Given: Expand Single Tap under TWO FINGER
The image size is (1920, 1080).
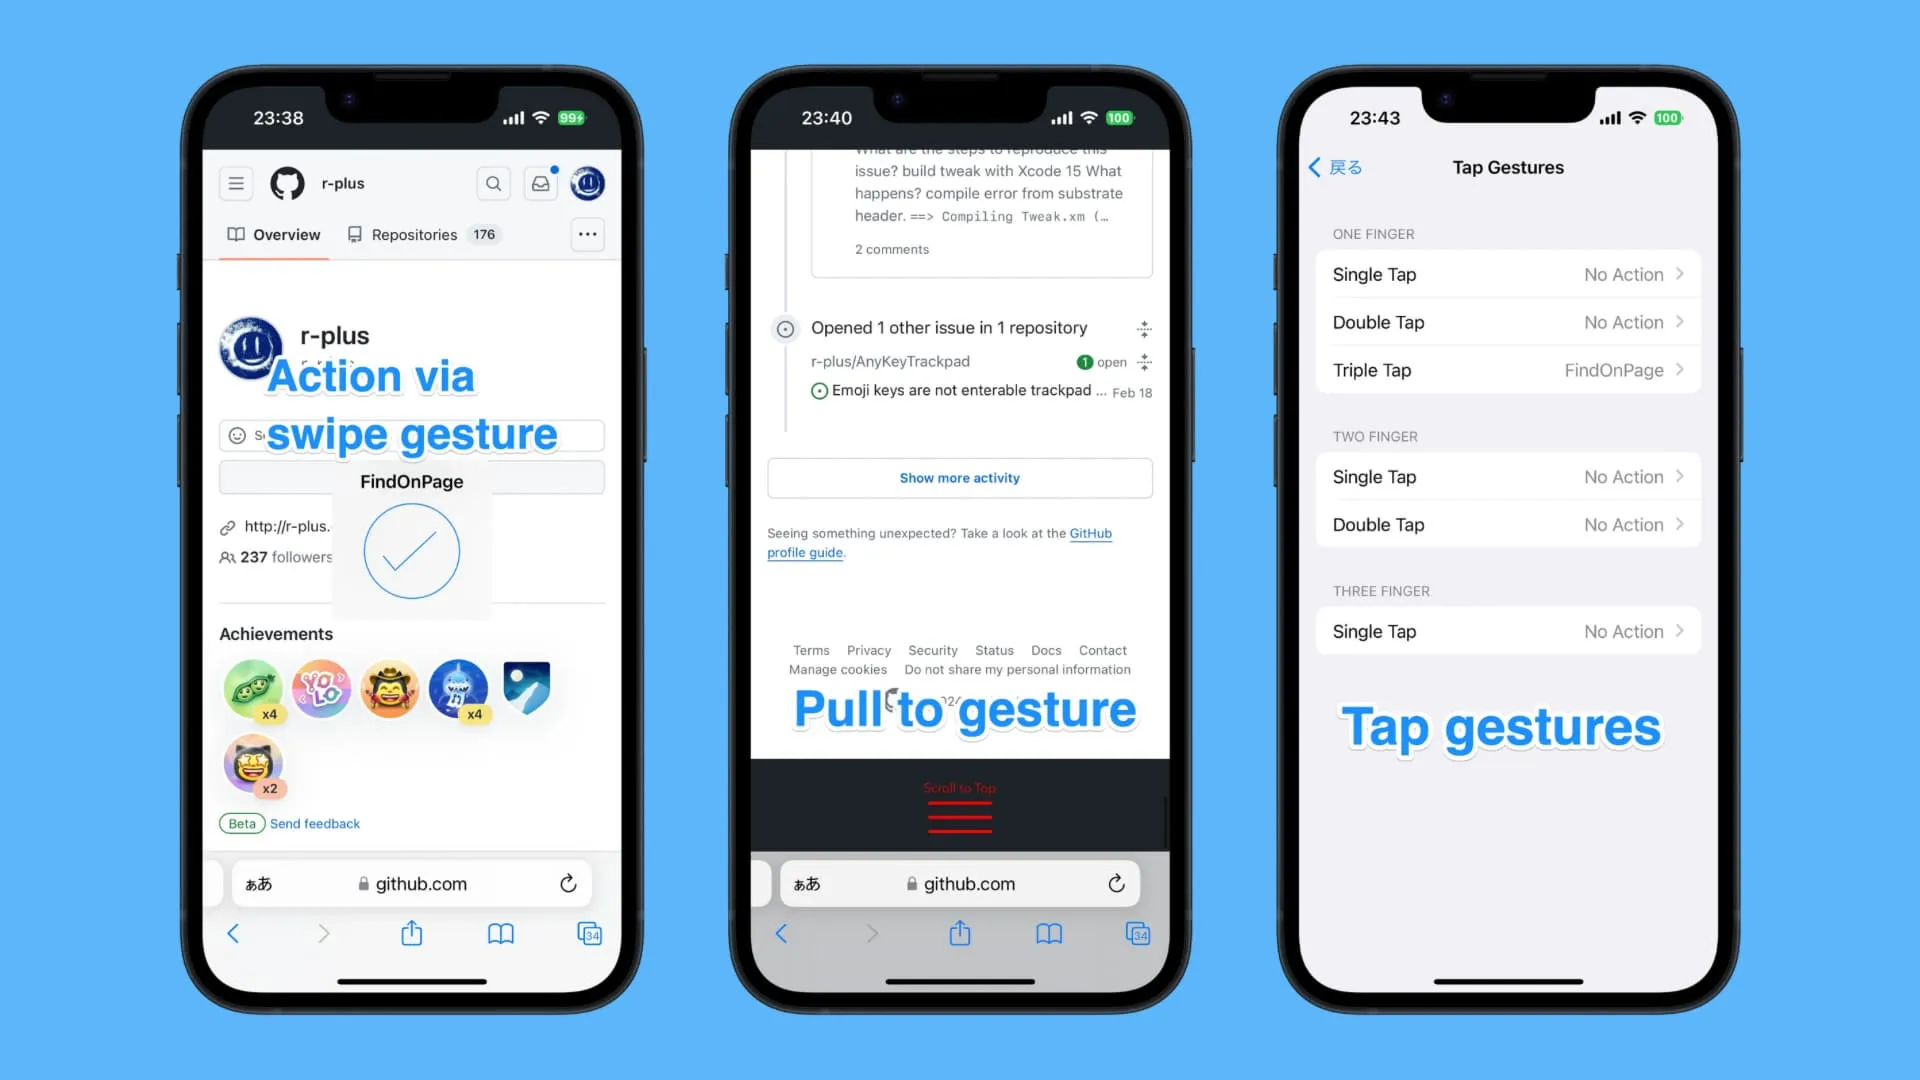Looking at the screenshot, I should (1507, 476).
